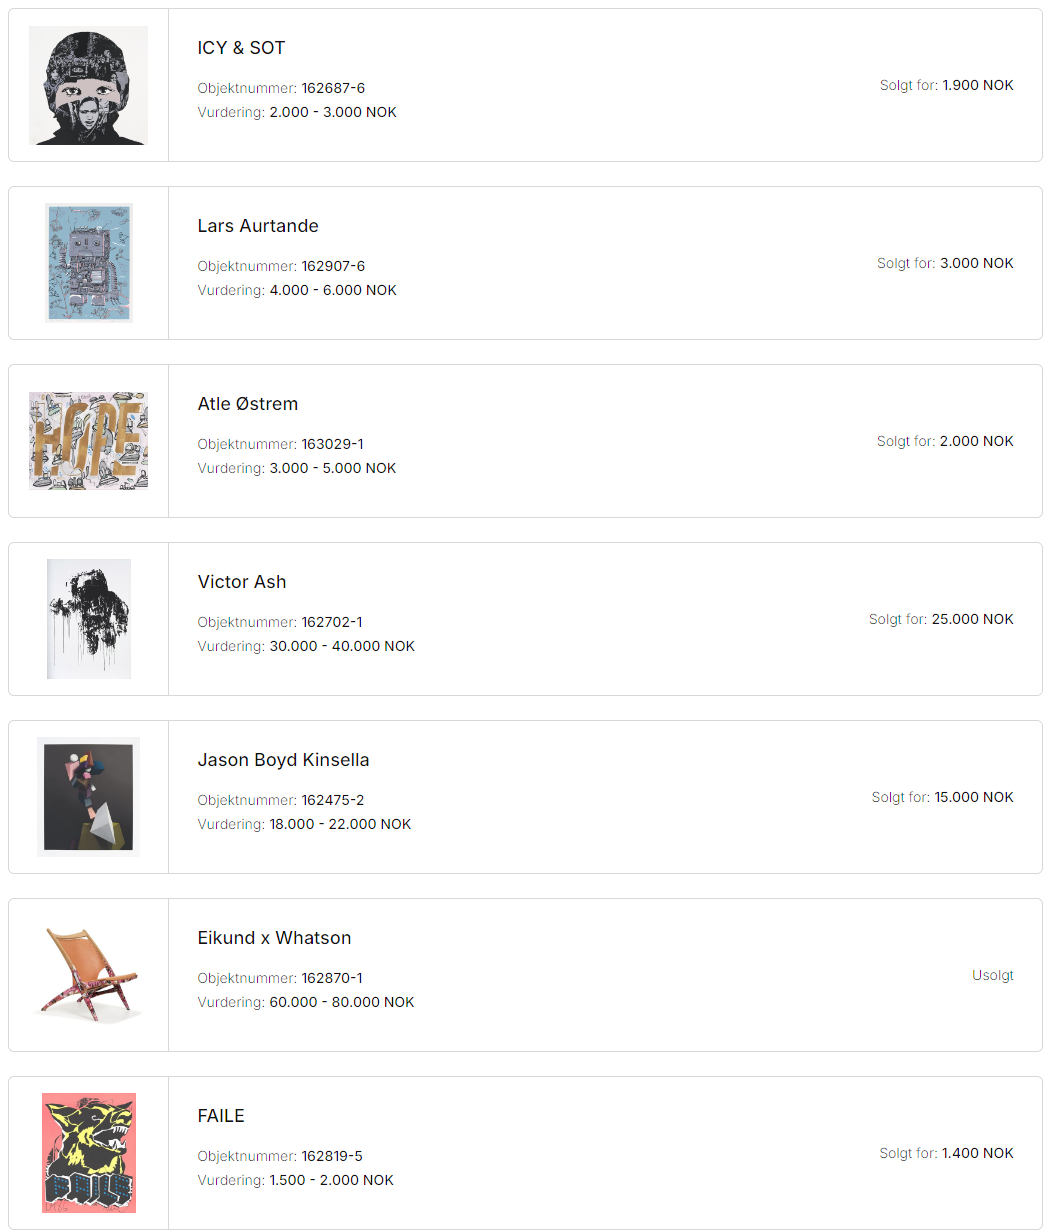Open the ICY & SOT artwork thumbnail
This screenshot has width=1052, height=1232.
pyautogui.click(x=88, y=86)
